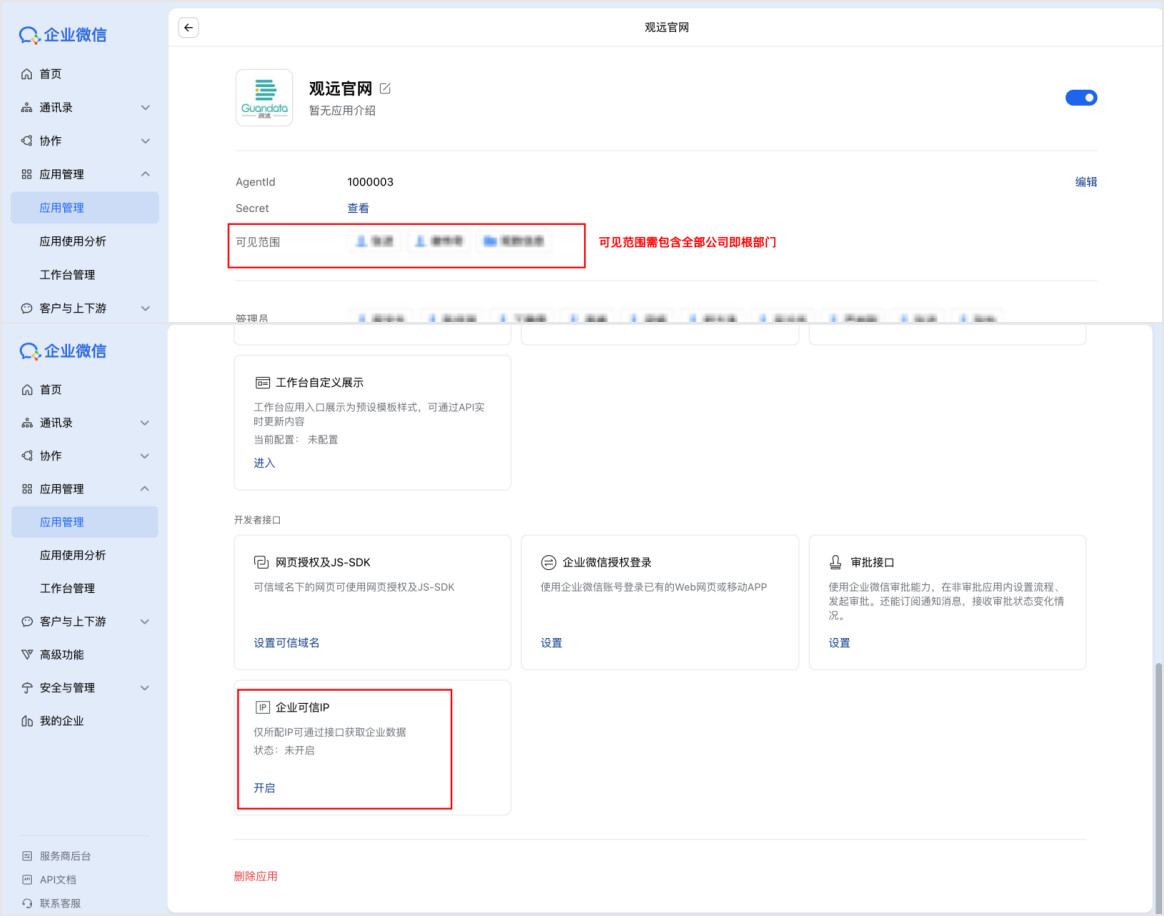Screen dimensions: 1164x916
Task: Open 高级功能 in the sidebar
Action: (x=61, y=655)
